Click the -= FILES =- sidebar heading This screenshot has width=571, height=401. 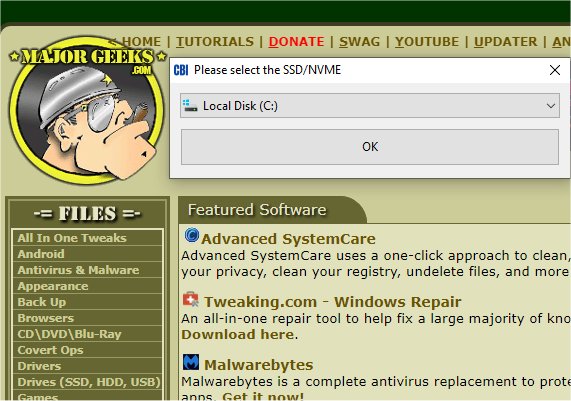click(x=87, y=213)
